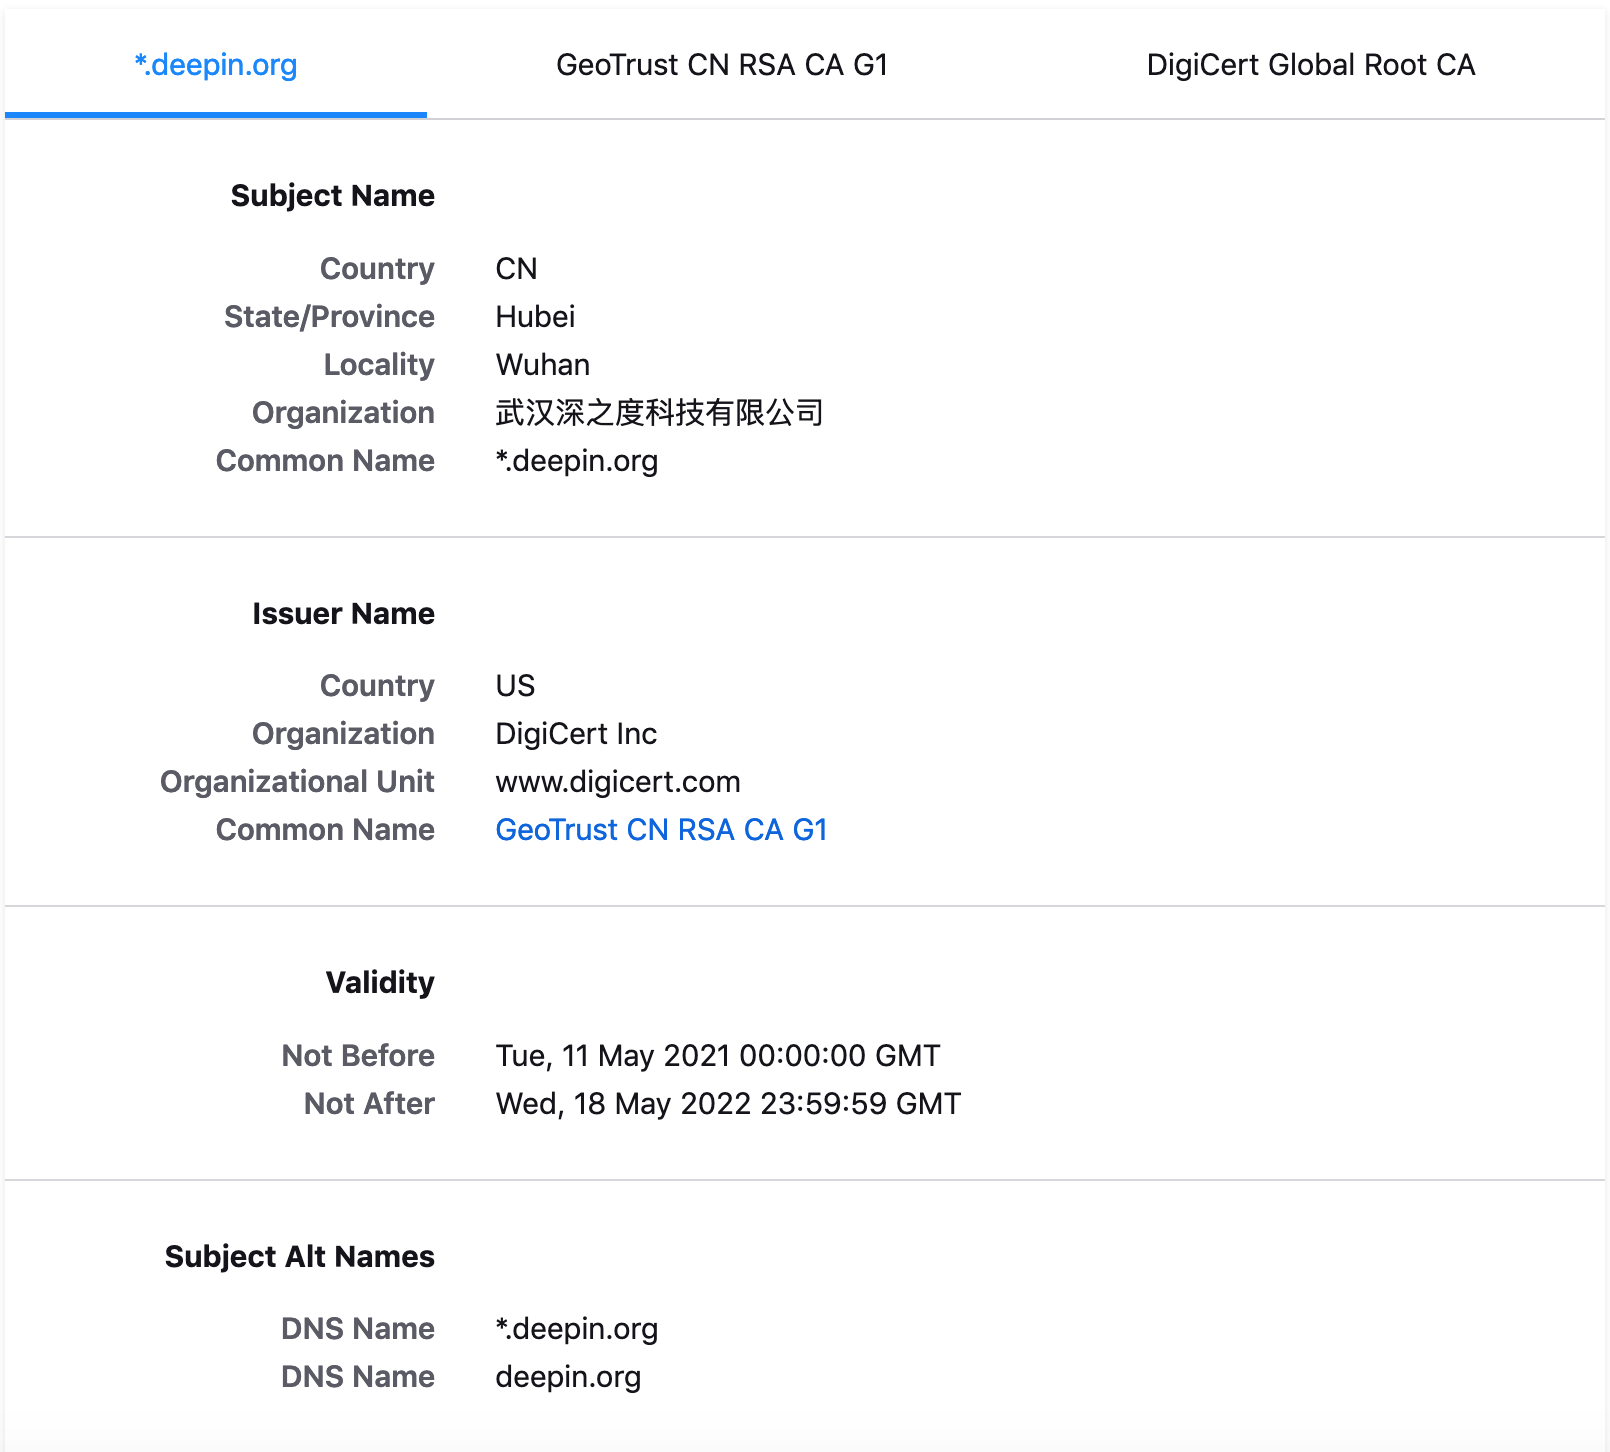Click the Subject Name section heading

coord(332,195)
